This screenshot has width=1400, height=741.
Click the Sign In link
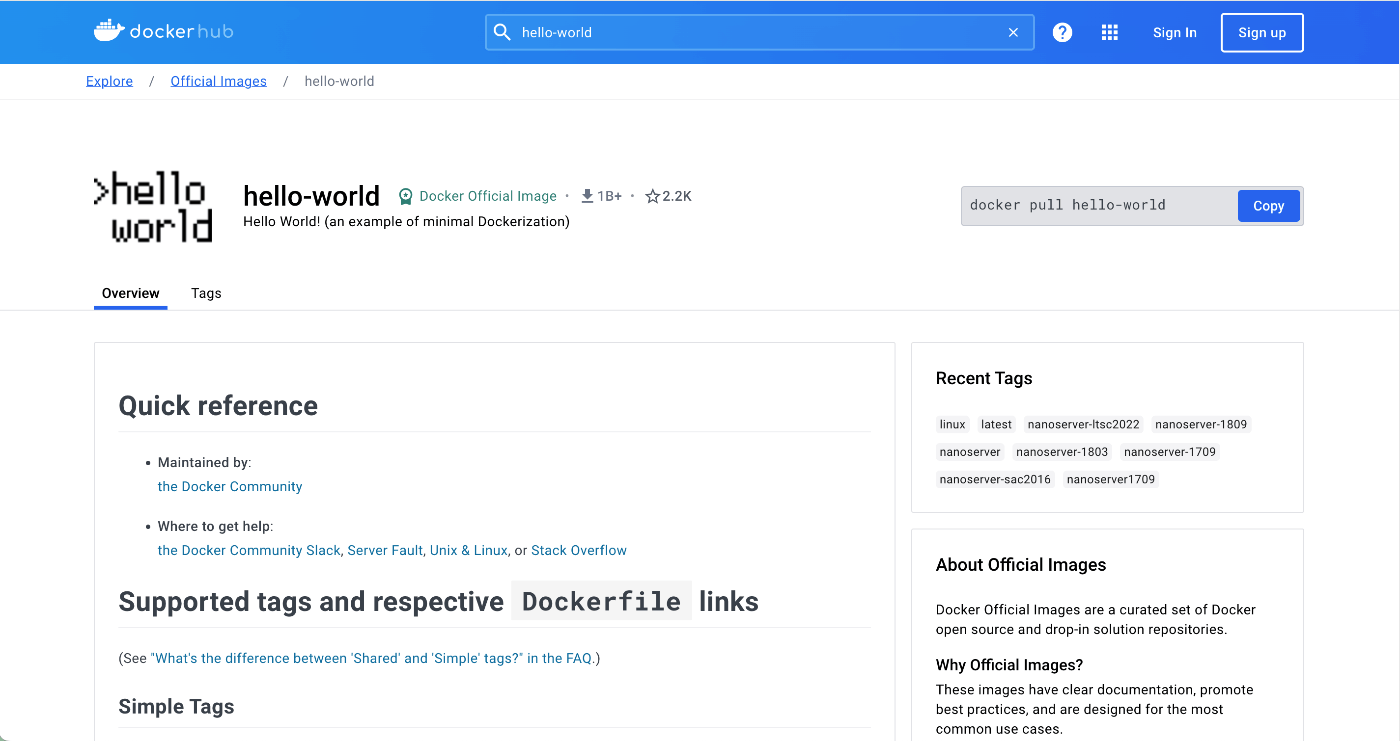(x=1174, y=32)
